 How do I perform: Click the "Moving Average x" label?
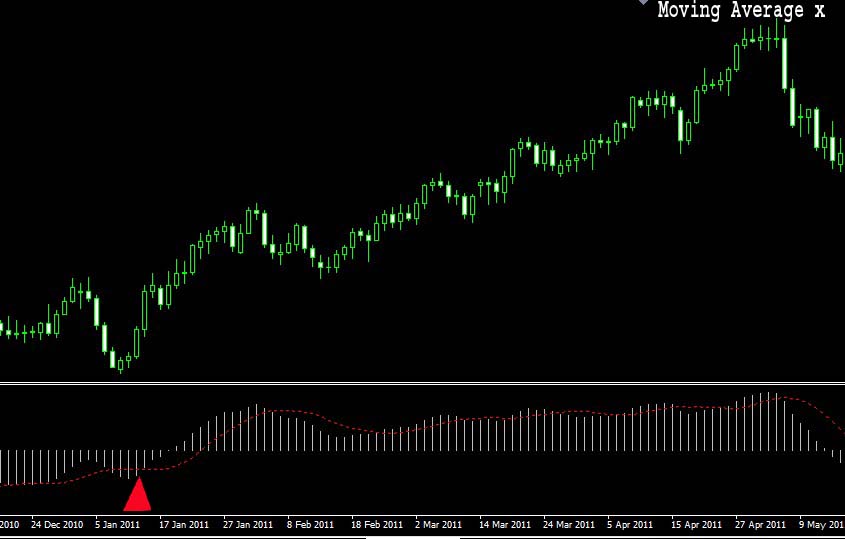741,10
